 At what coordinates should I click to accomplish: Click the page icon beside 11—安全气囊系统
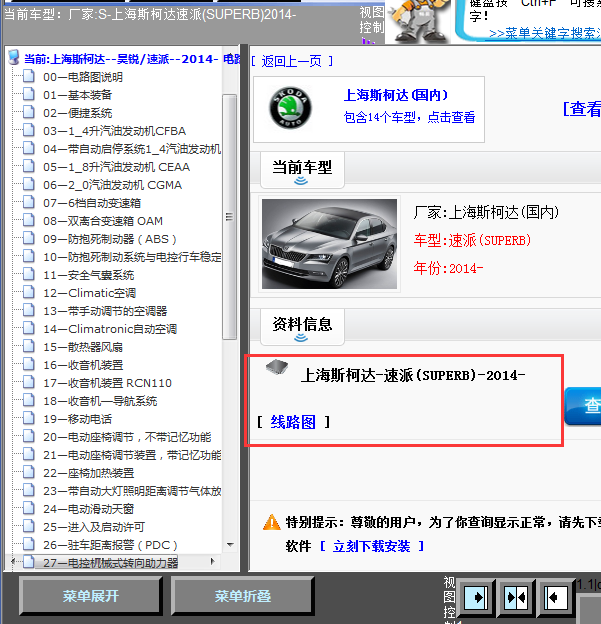[29, 274]
